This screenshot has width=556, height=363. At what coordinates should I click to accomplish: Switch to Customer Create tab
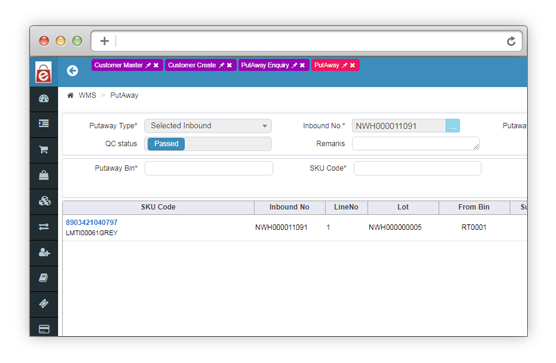tap(192, 65)
